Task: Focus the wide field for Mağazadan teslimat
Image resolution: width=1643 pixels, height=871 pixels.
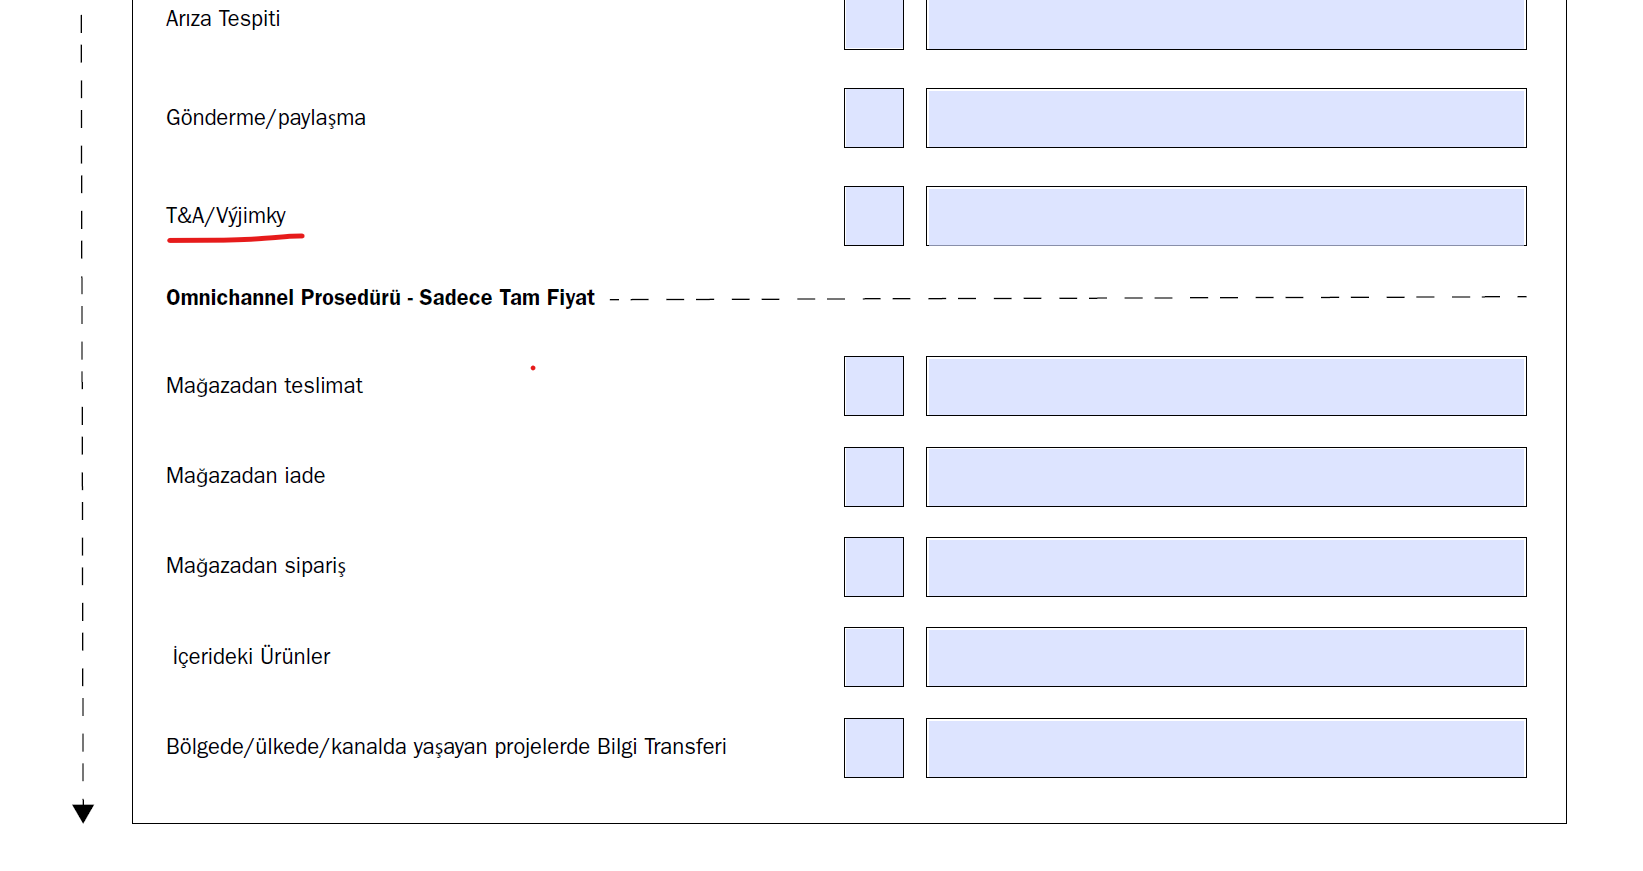Action: click(x=1226, y=386)
